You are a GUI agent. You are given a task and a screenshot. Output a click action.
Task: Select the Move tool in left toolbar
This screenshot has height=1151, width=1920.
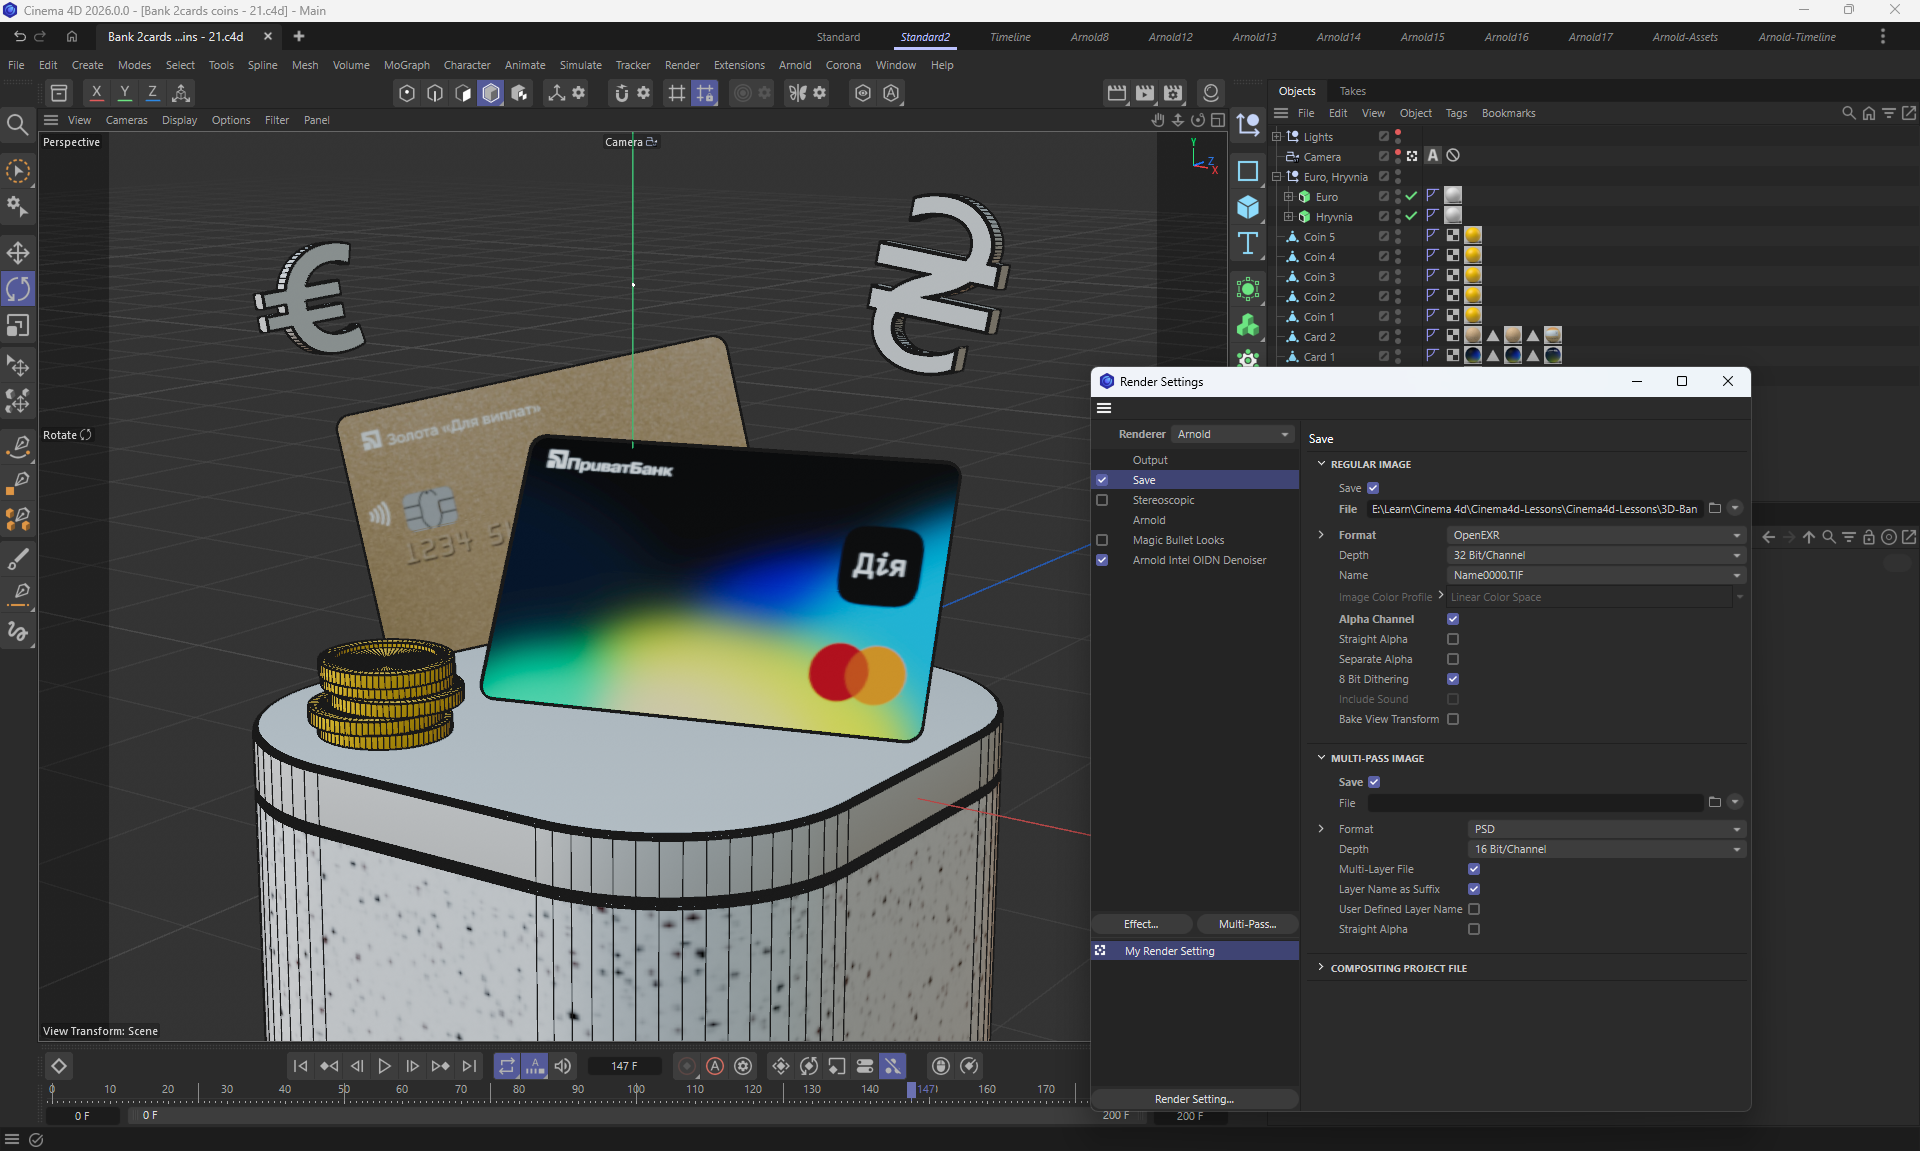click(18, 252)
